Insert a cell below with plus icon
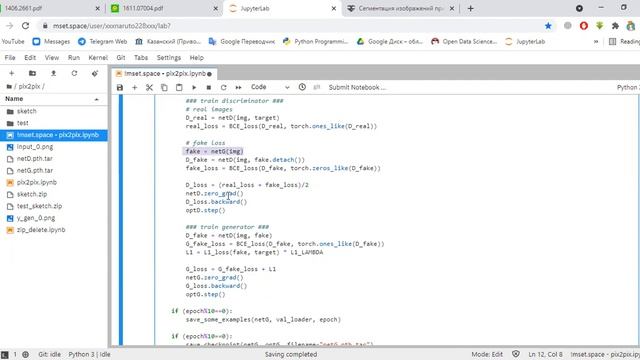The image size is (640, 360). pos(134,87)
